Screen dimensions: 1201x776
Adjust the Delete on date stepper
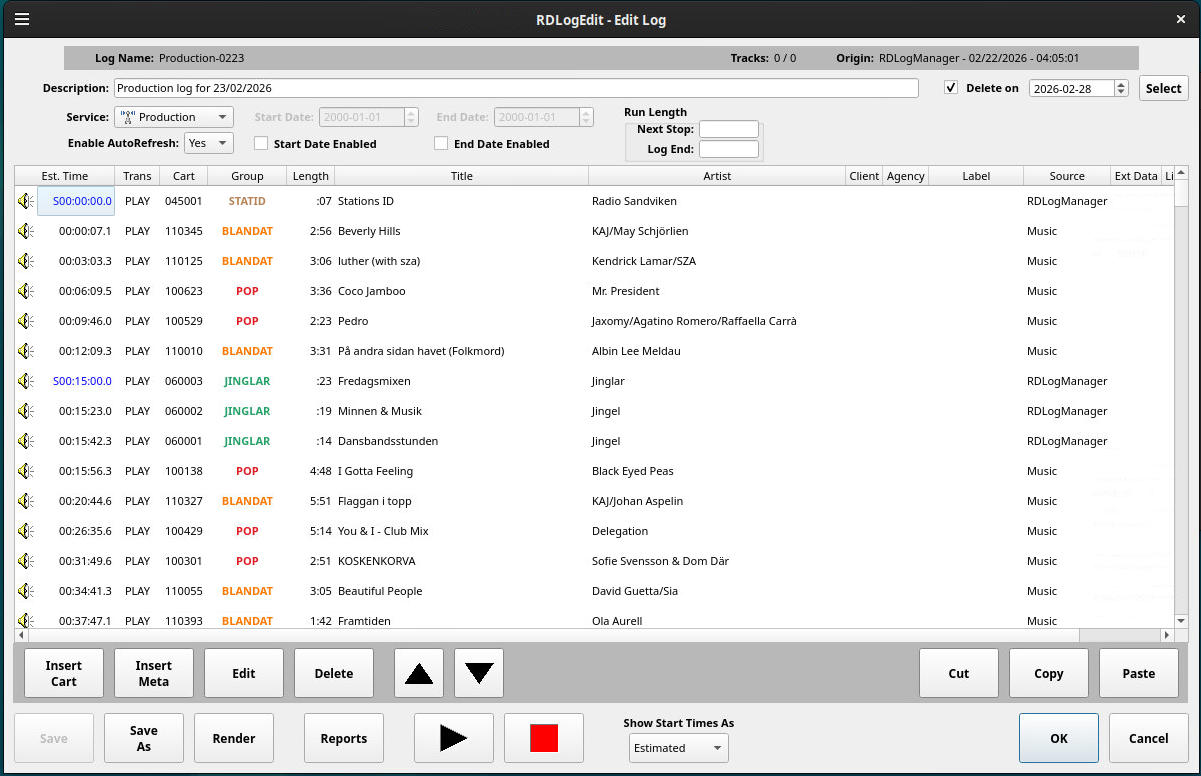[1121, 88]
